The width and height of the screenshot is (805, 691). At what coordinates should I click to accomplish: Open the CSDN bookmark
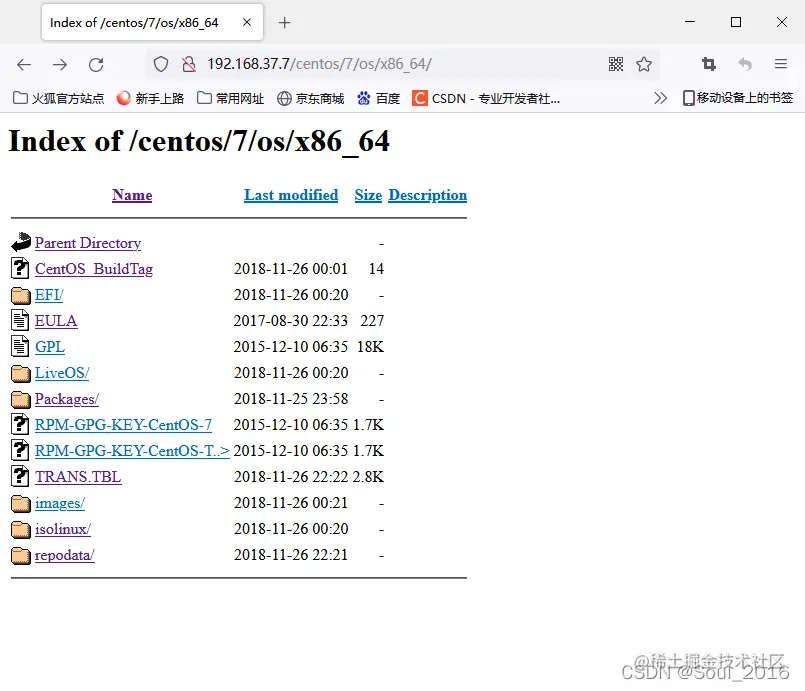point(486,98)
